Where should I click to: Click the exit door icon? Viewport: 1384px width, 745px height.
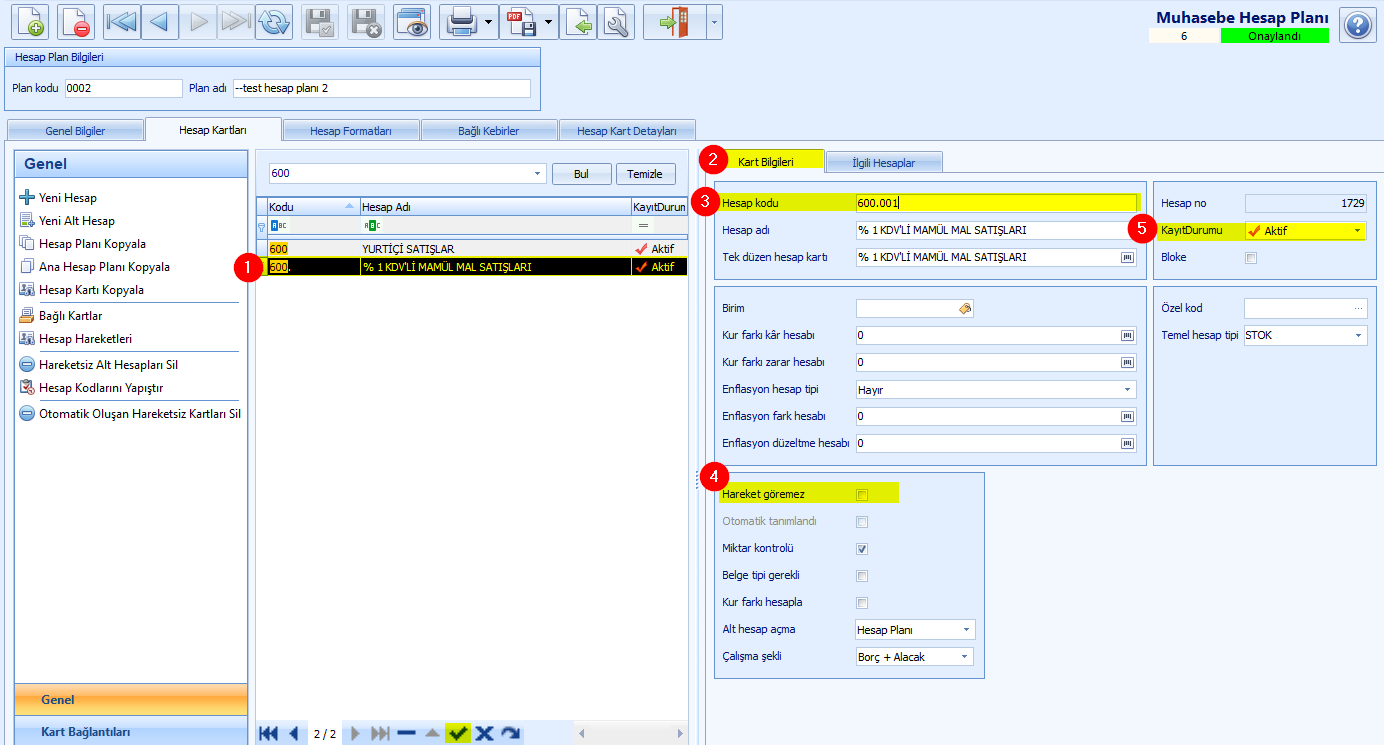[x=675, y=21]
